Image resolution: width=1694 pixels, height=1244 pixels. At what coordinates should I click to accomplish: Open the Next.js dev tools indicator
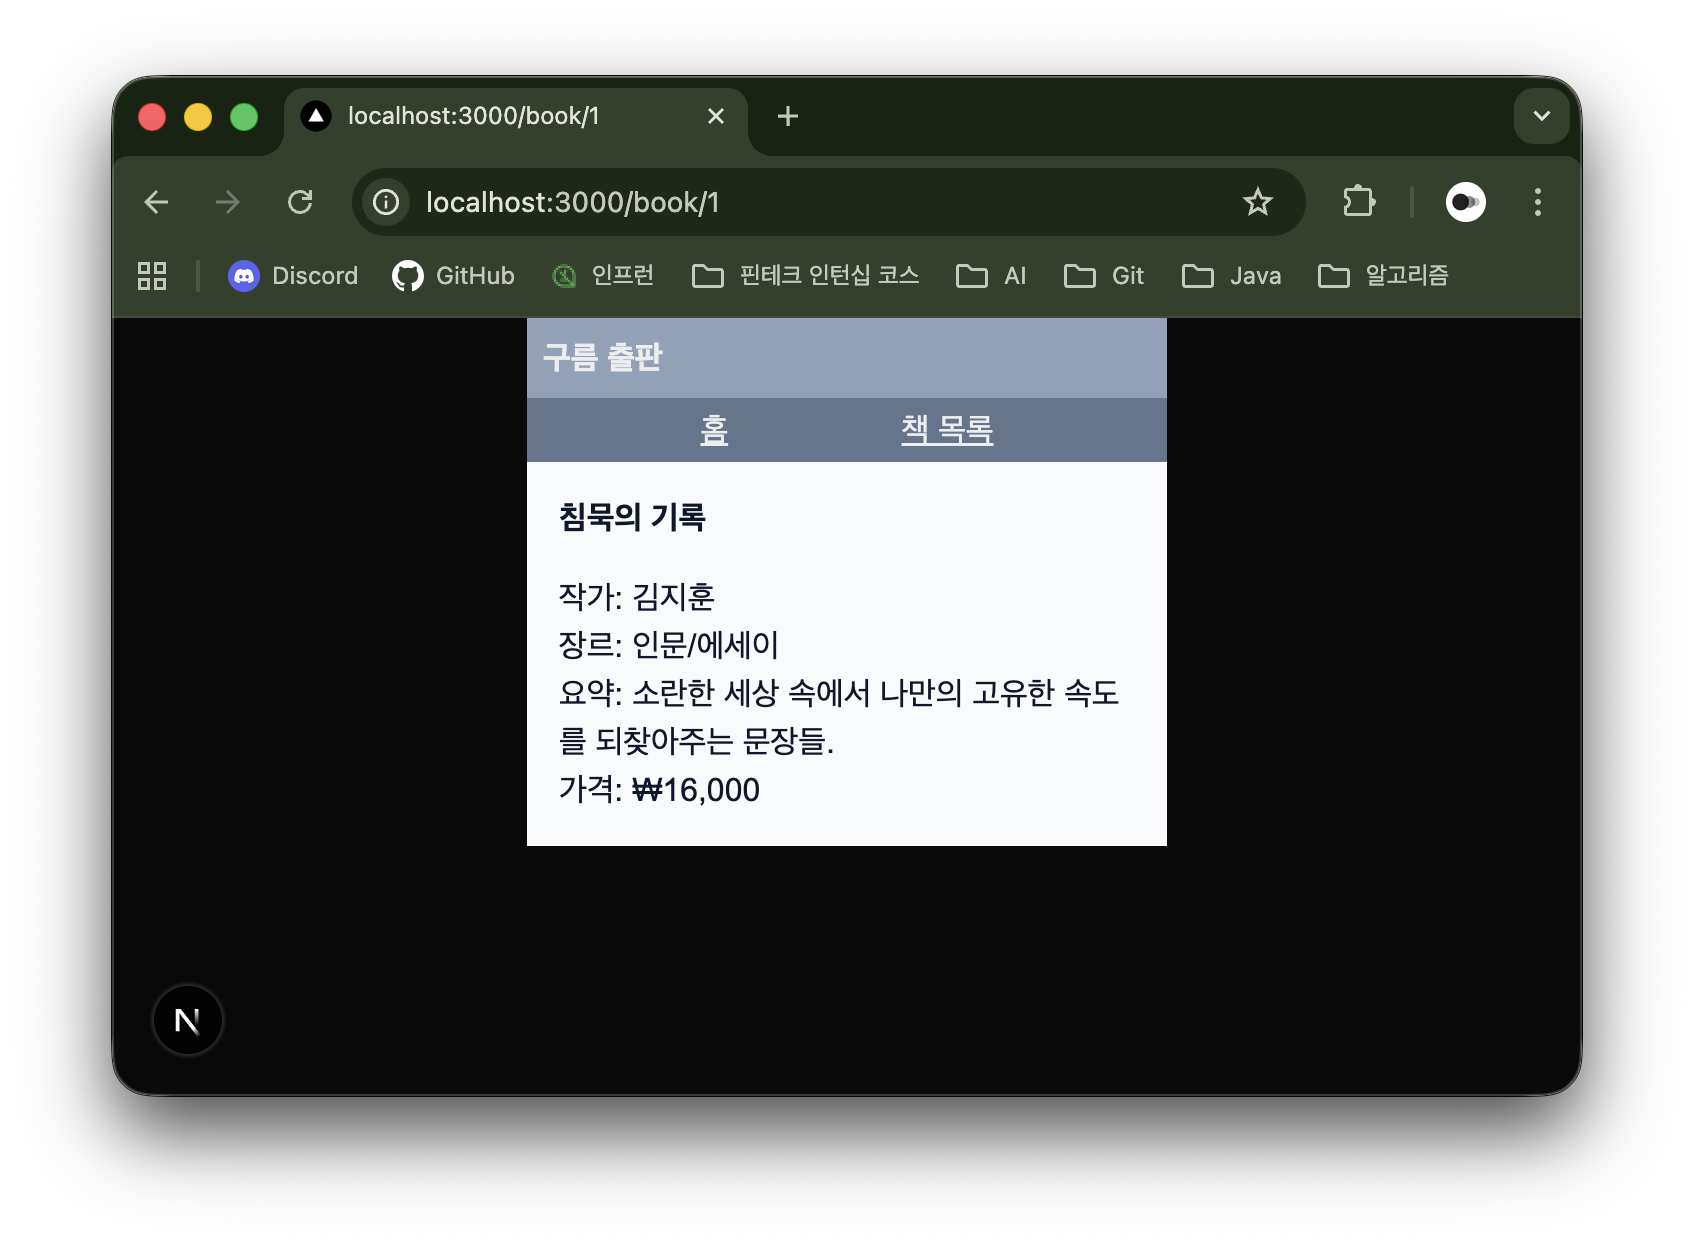point(188,1020)
